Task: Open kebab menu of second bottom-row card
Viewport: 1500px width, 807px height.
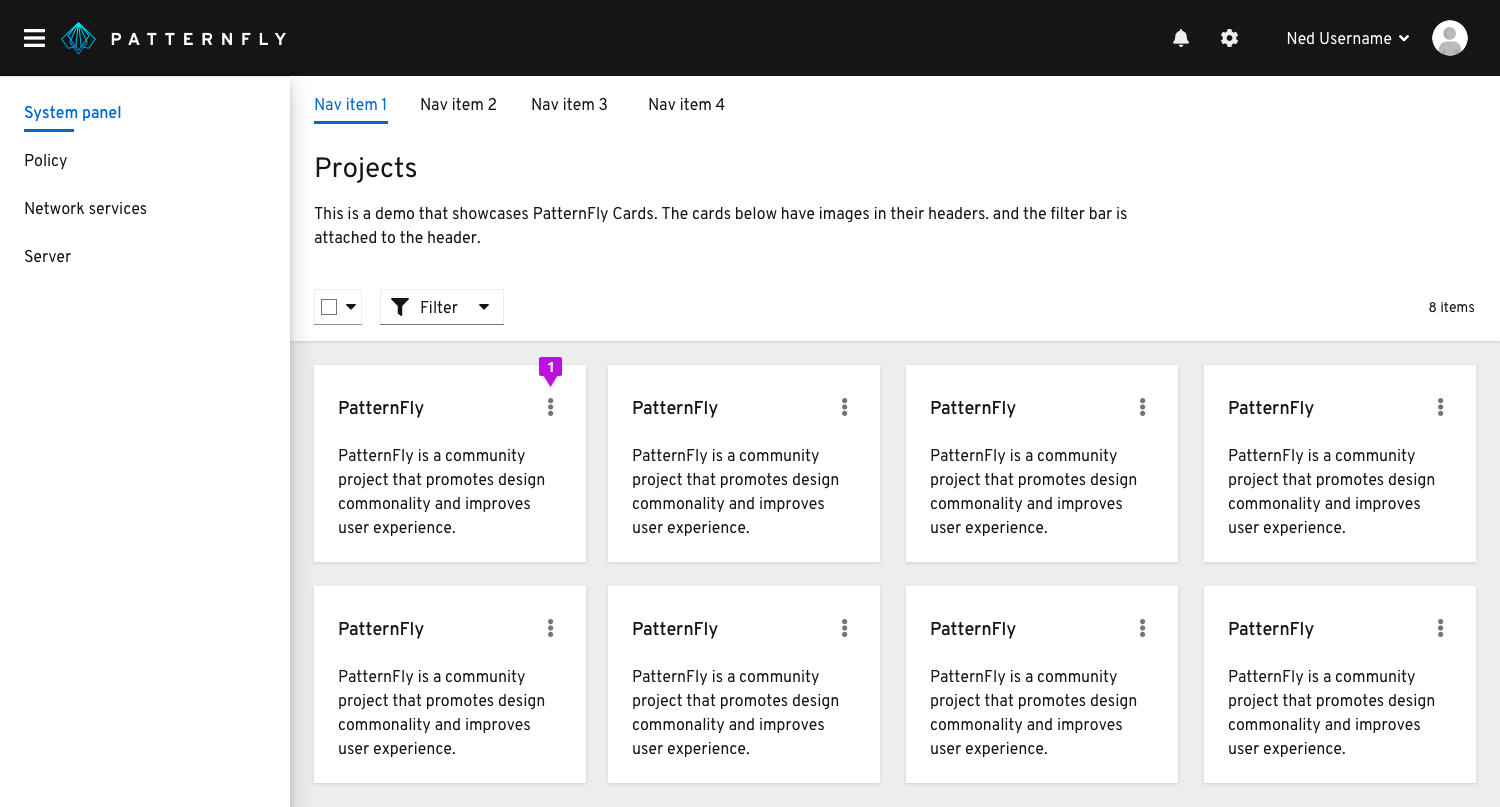Action: 845,628
